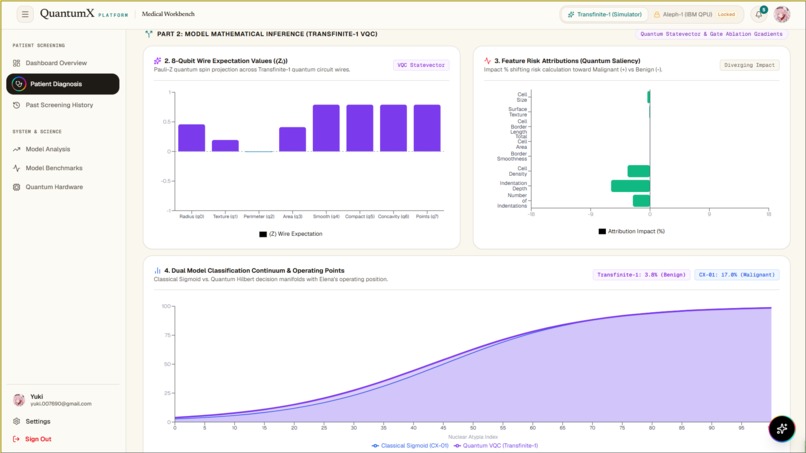Click the Diverging Impact badge

(x=749, y=65)
